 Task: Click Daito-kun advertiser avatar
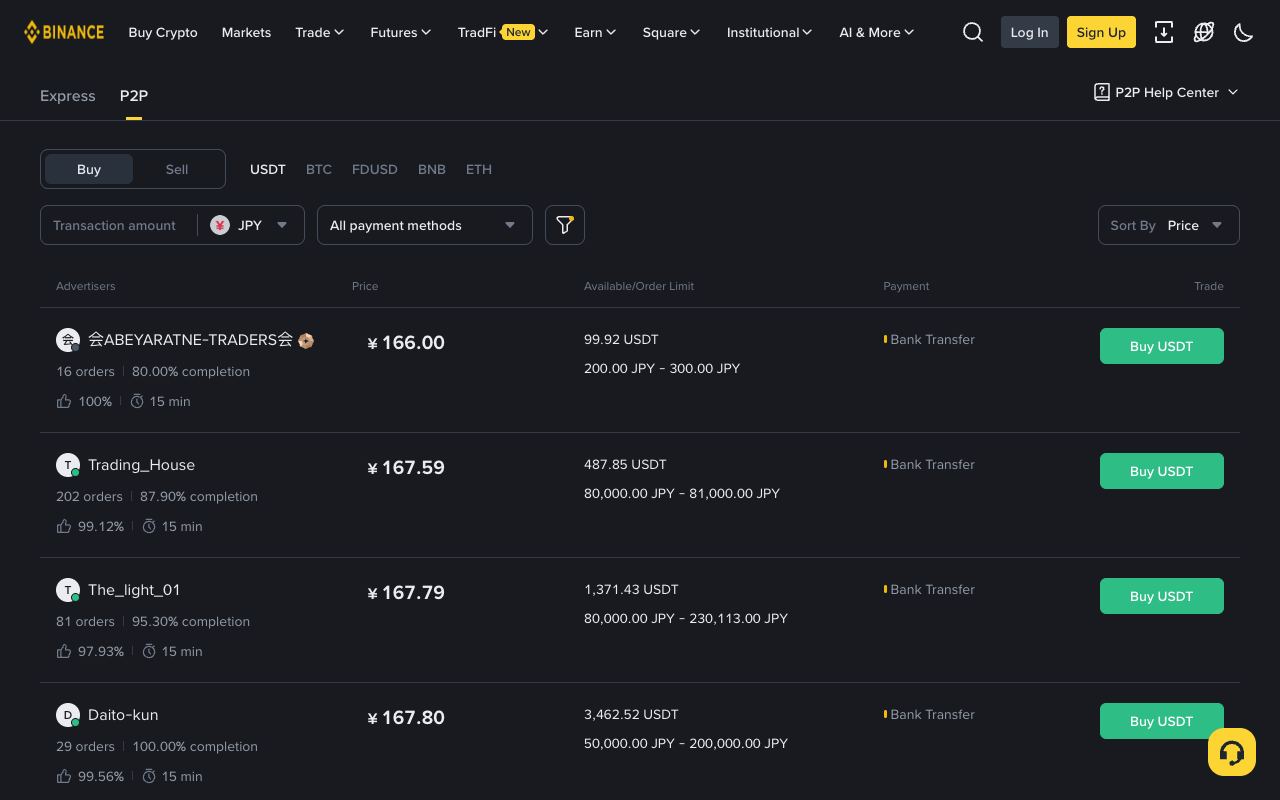[x=68, y=715]
